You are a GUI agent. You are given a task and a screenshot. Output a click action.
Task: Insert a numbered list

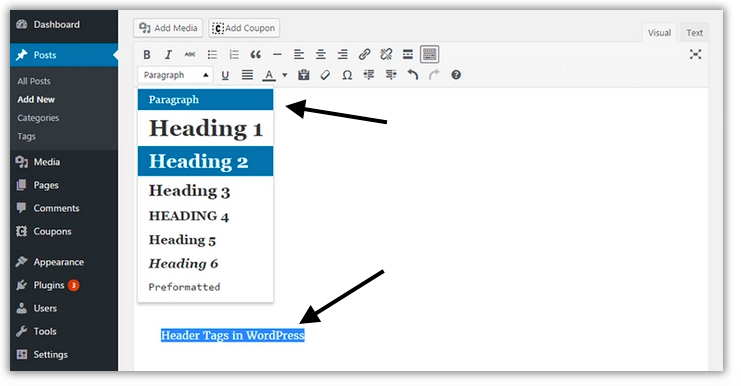coord(234,55)
